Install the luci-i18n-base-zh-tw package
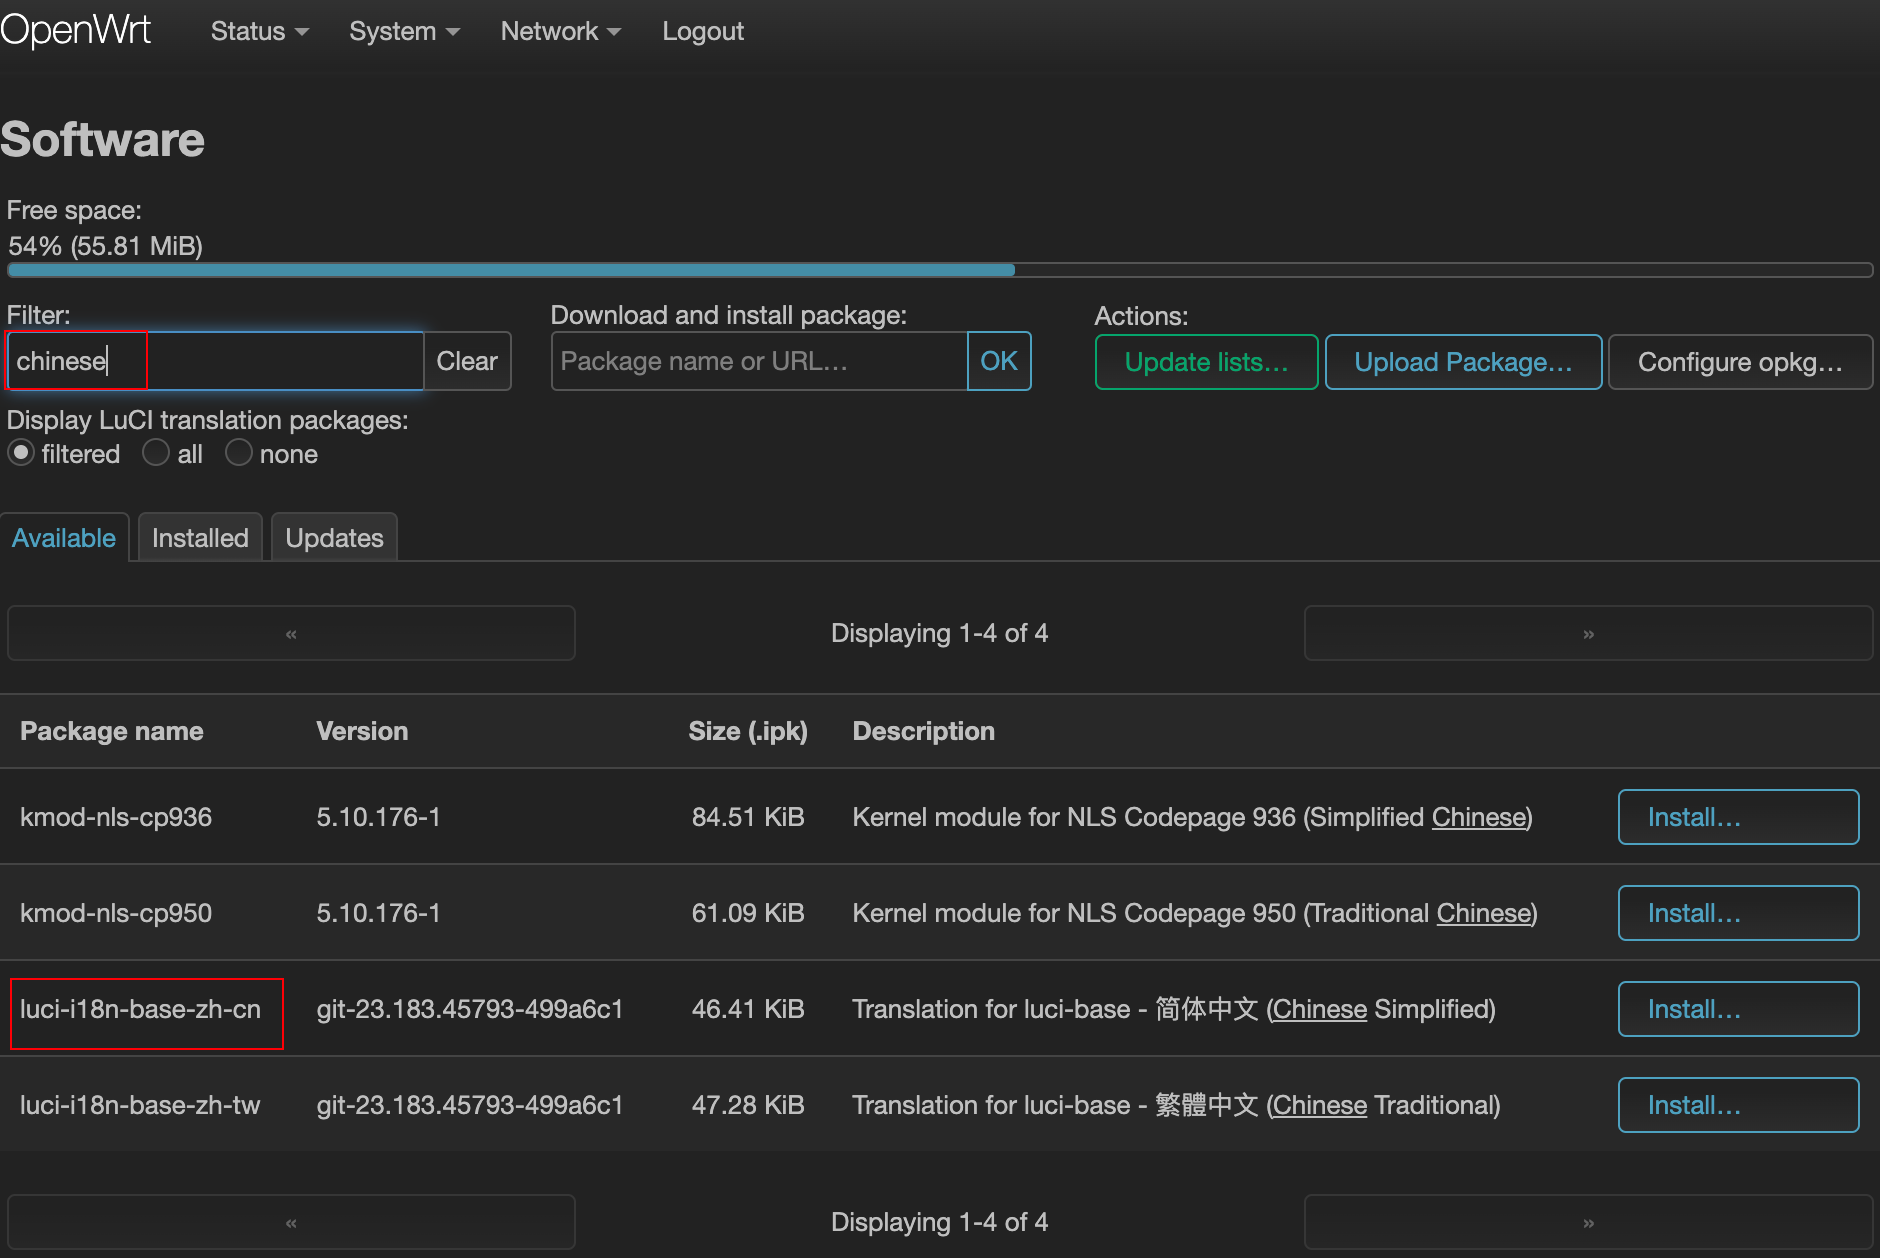 1738,1105
